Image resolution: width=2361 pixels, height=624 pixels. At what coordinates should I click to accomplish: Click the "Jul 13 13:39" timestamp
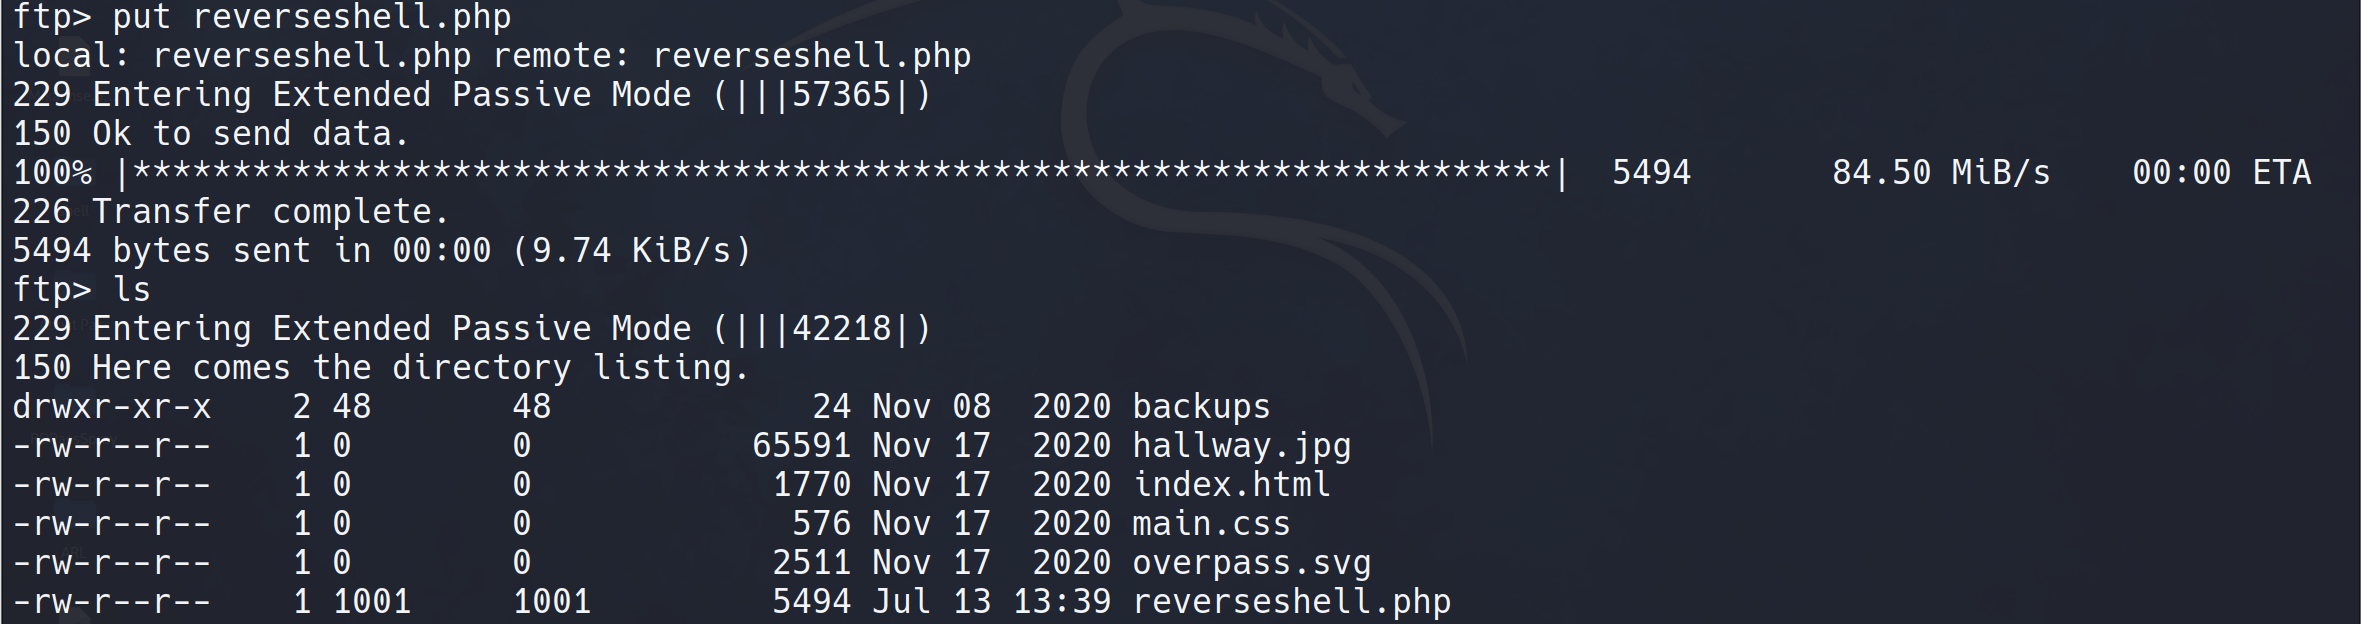(x=990, y=602)
